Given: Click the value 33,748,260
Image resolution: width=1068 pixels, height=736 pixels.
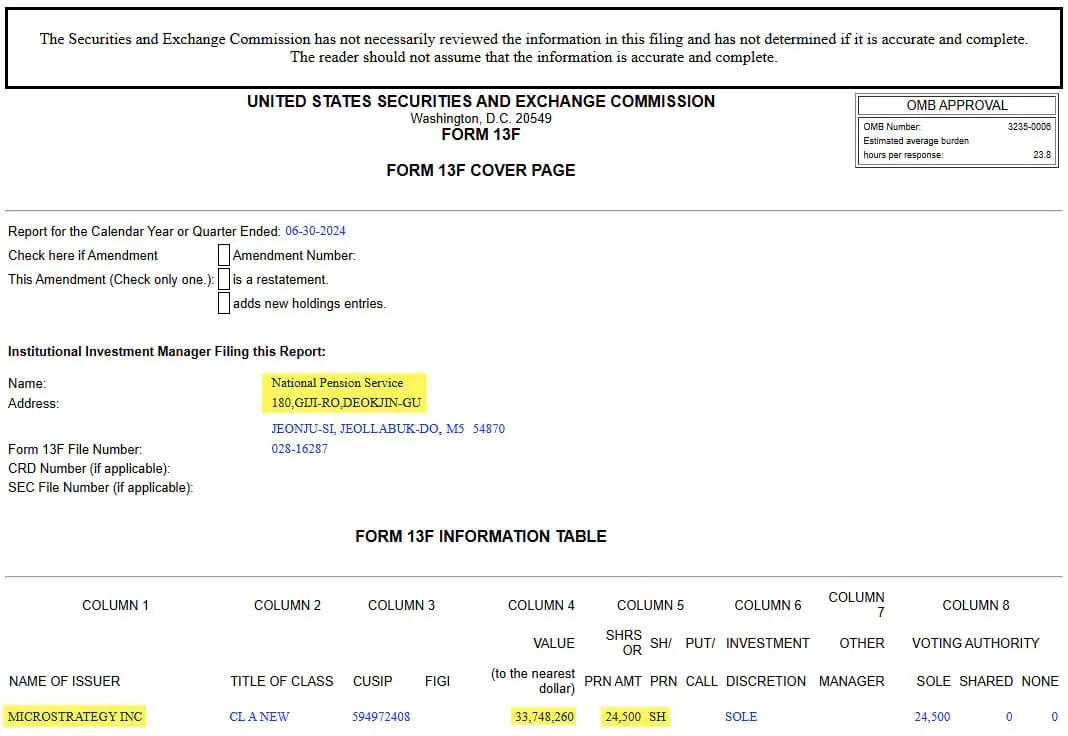Looking at the screenshot, I should [544, 716].
